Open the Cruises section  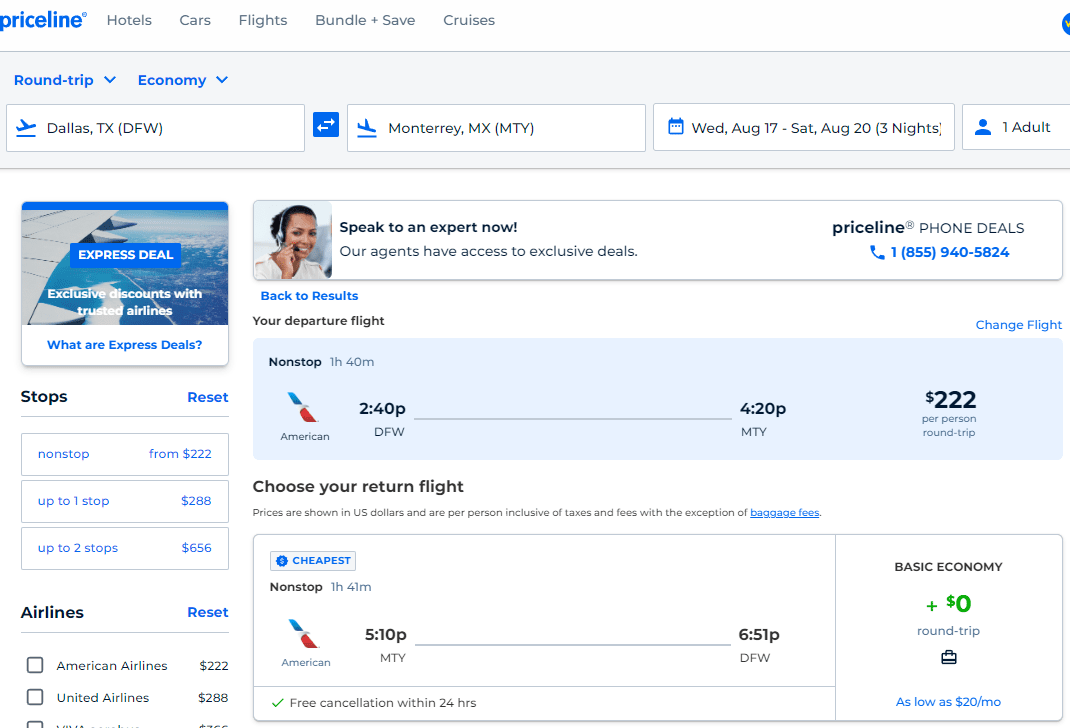(468, 20)
